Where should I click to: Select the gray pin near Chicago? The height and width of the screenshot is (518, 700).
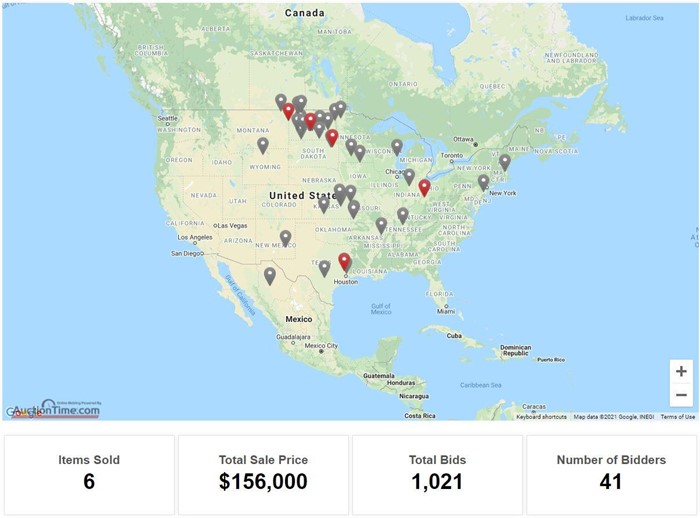click(409, 177)
